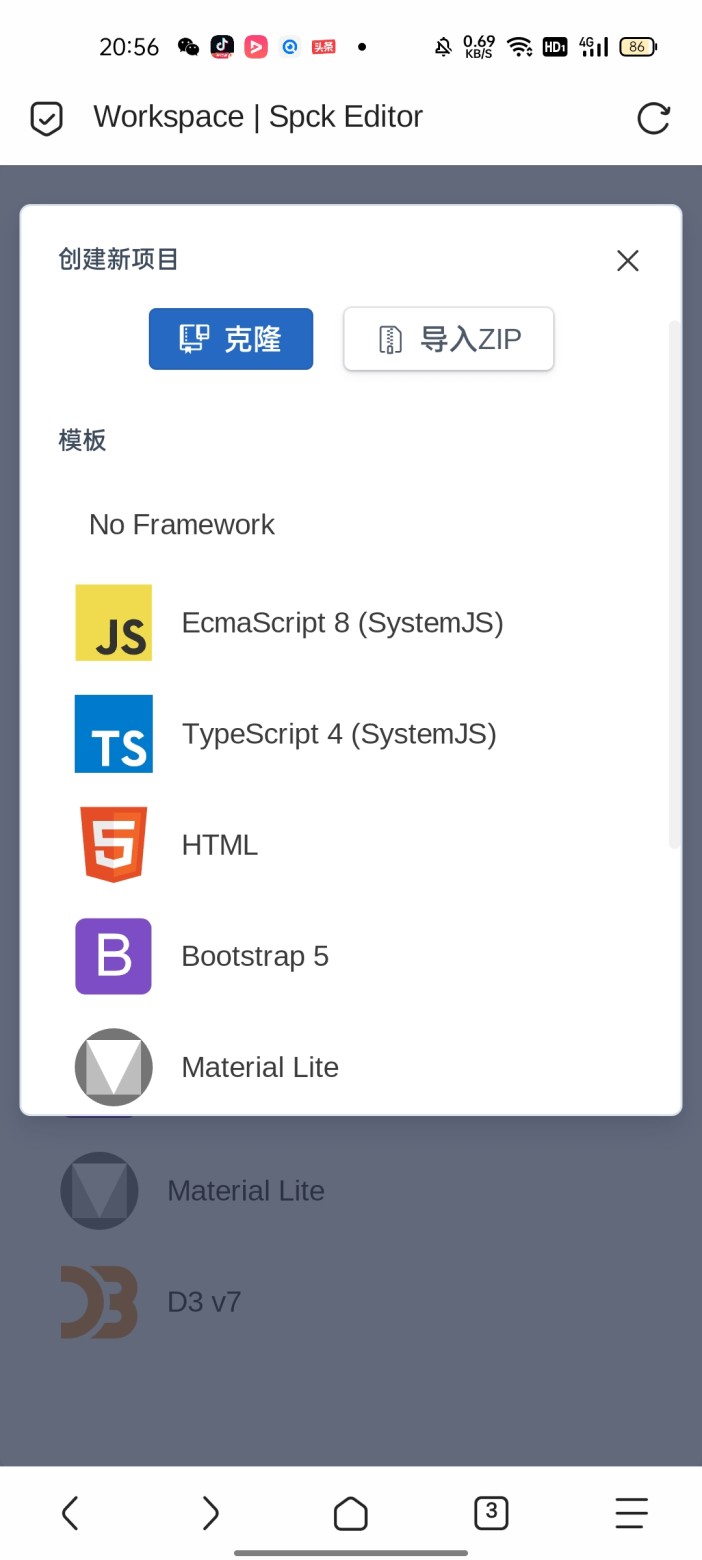The width and height of the screenshot is (702, 1560).
Task: Select Material Lite label in dialog
Action: pyautogui.click(x=260, y=1067)
